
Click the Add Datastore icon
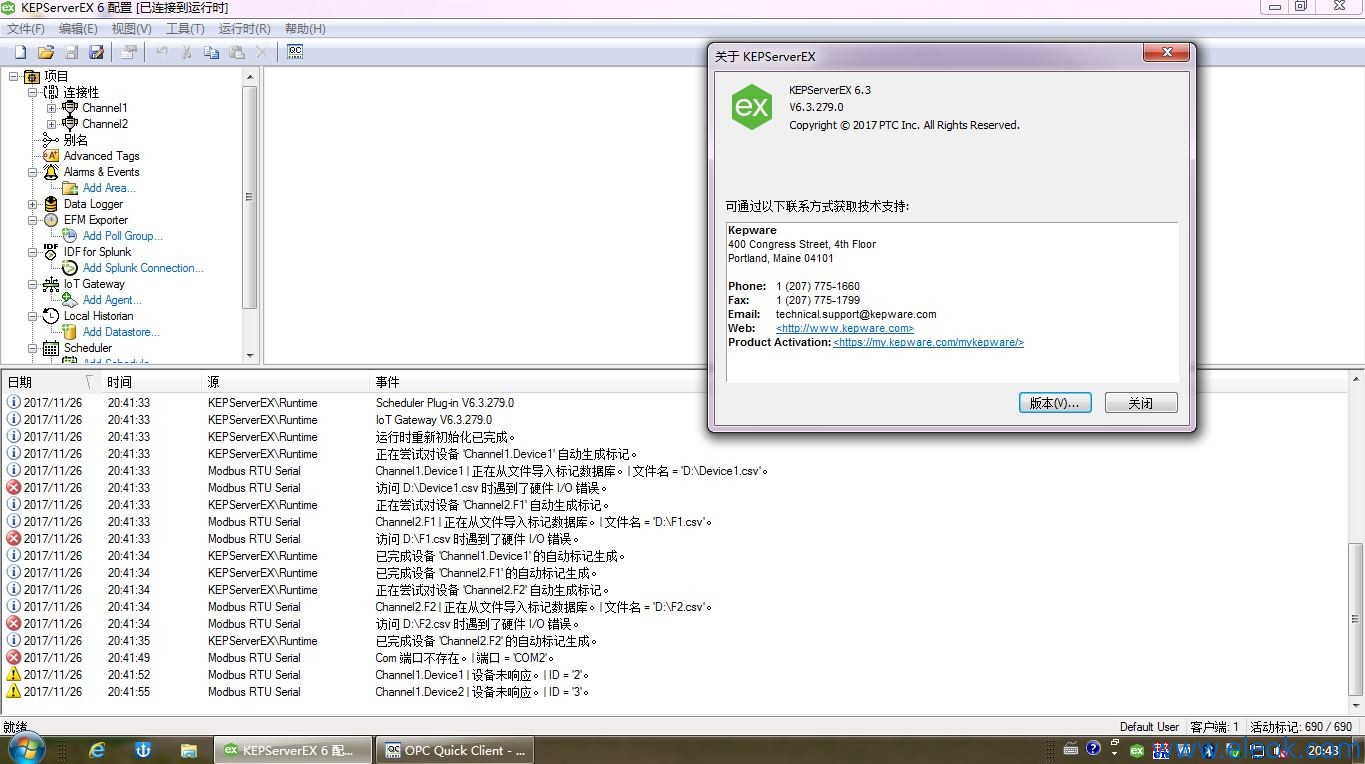click(70, 332)
